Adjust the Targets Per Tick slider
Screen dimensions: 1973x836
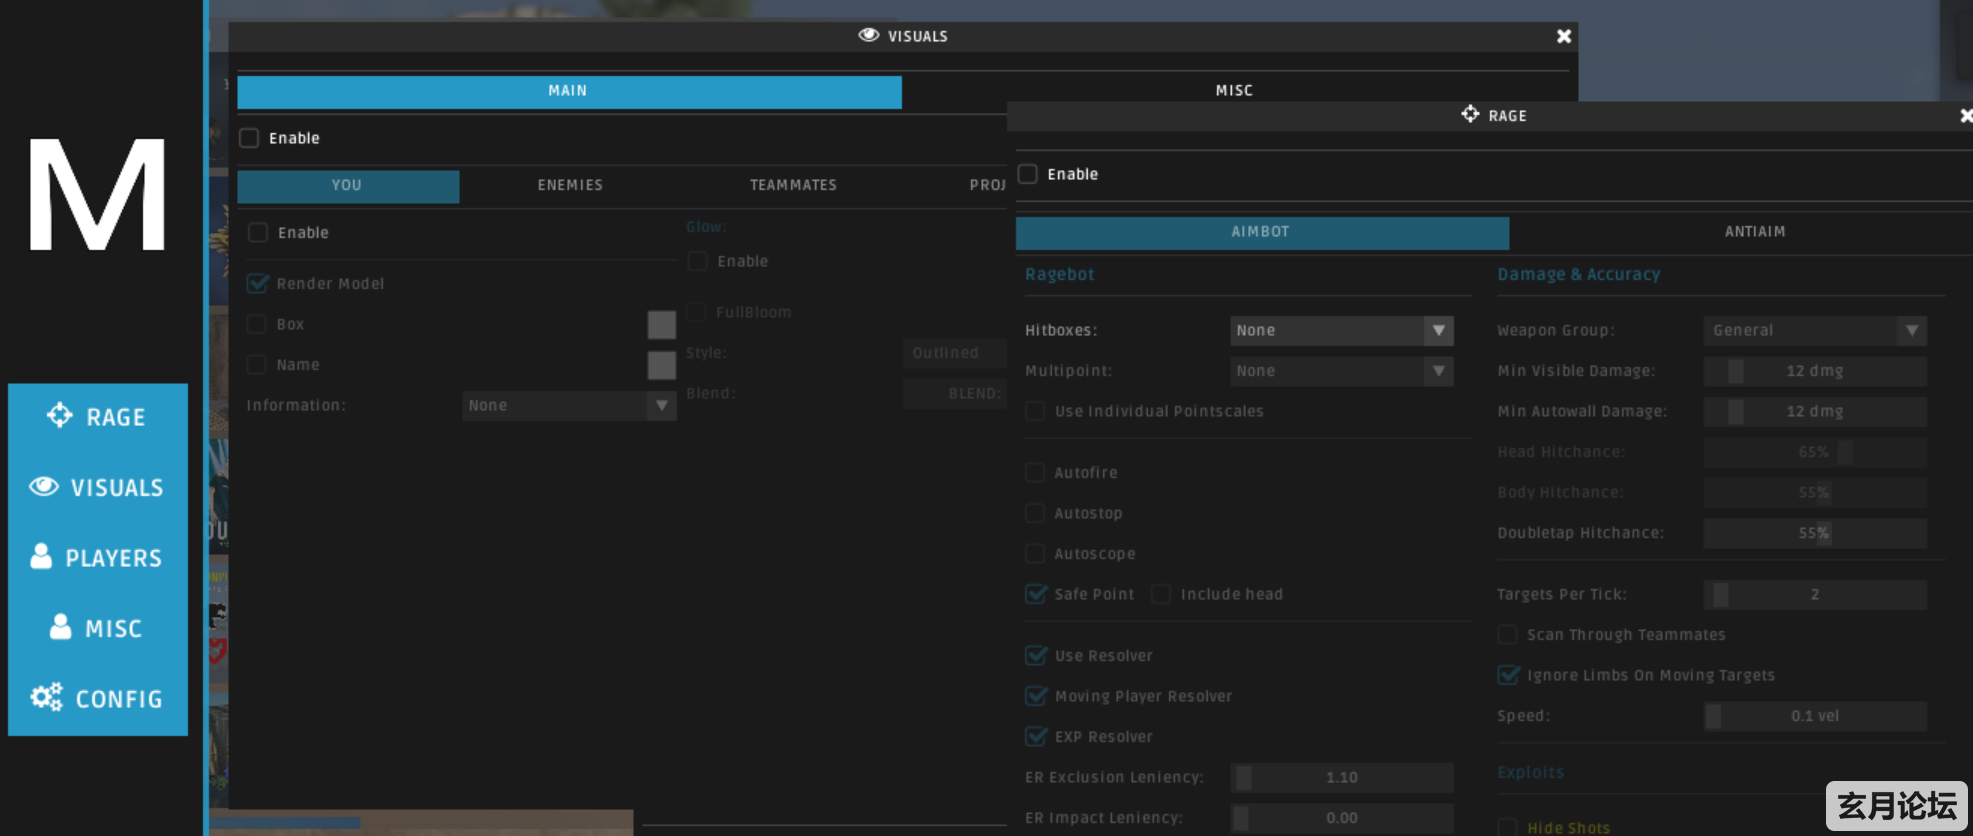coord(1815,594)
